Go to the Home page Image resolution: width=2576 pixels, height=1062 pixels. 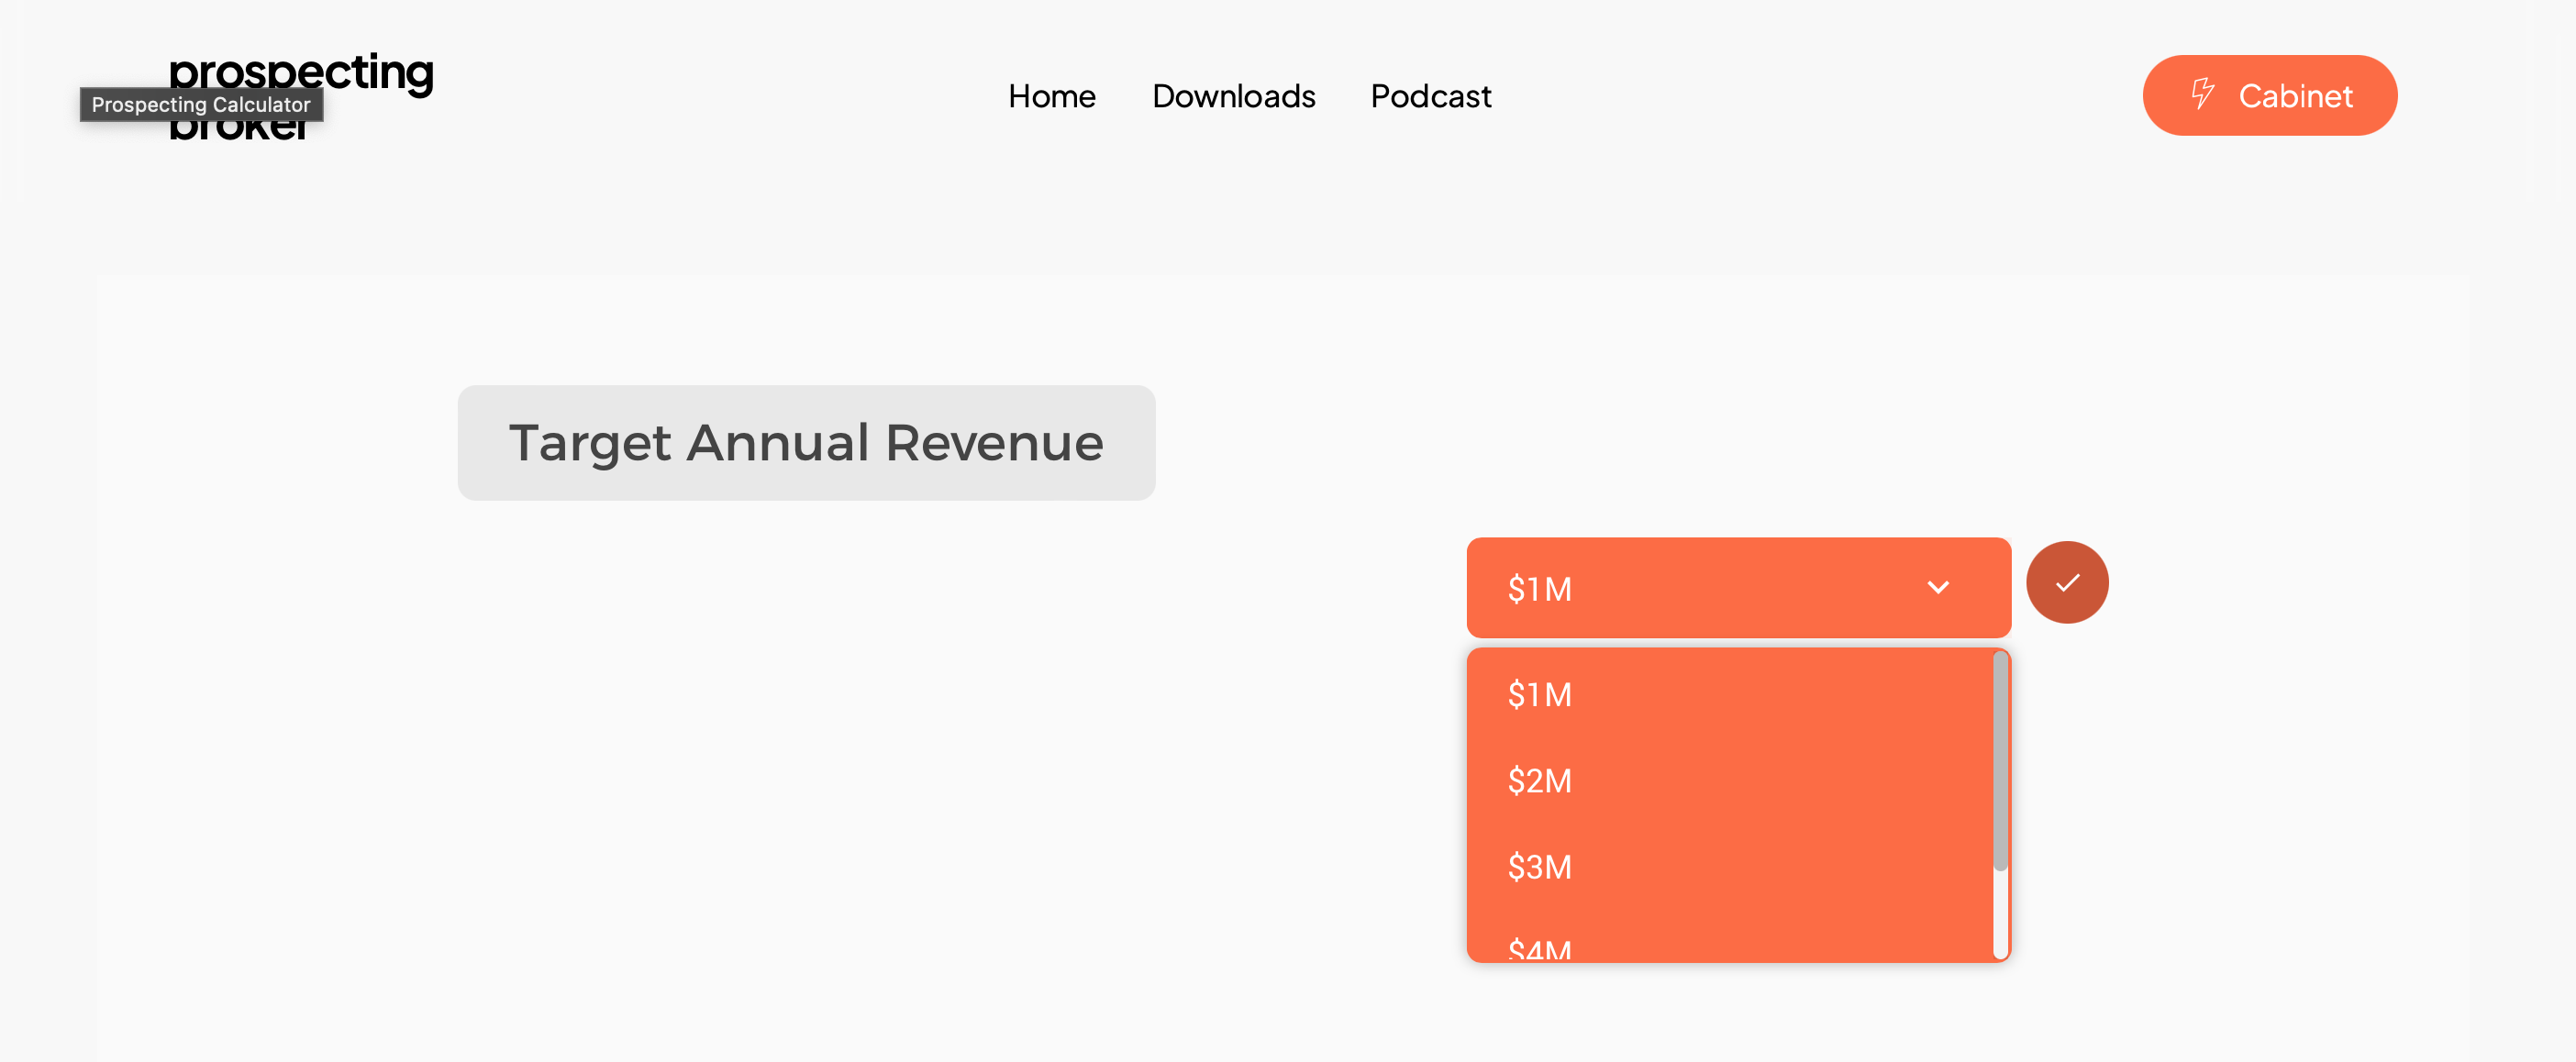(x=1051, y=96)
